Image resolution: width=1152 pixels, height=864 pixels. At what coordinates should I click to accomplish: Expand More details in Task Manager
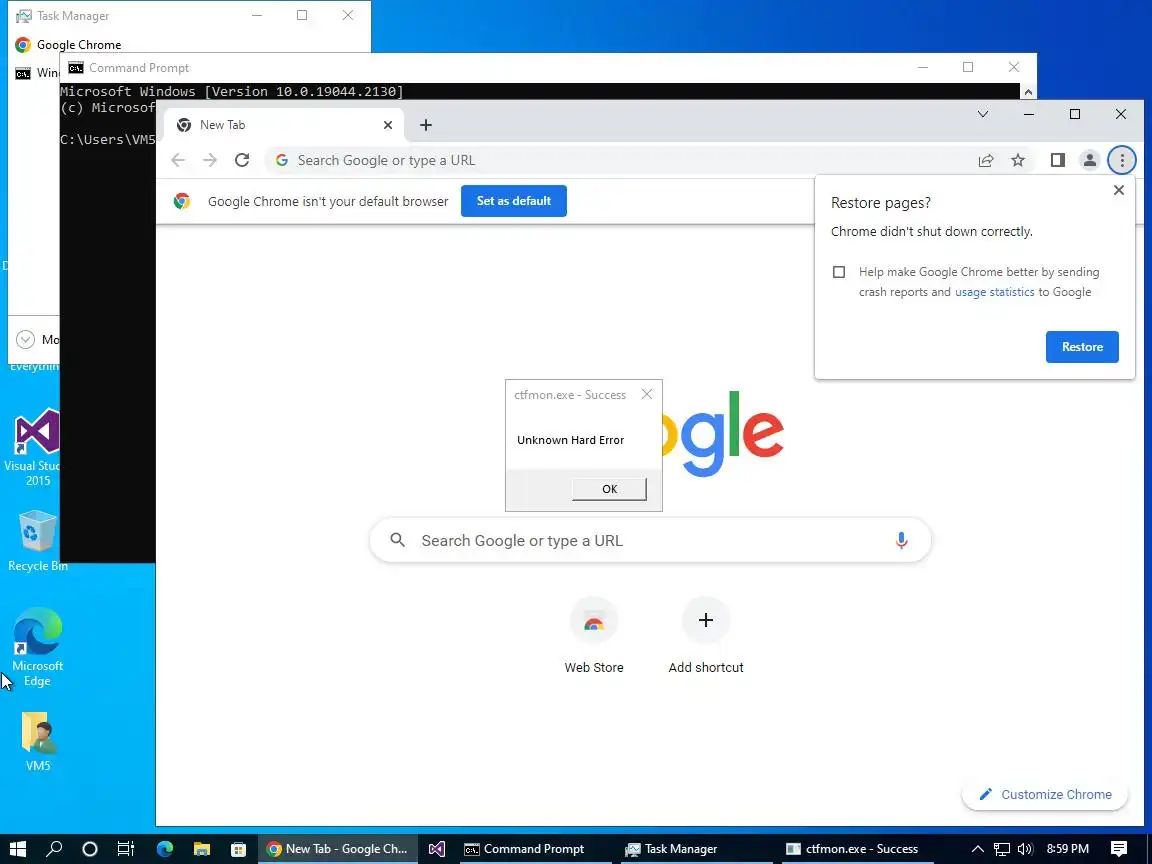point(25,339)
